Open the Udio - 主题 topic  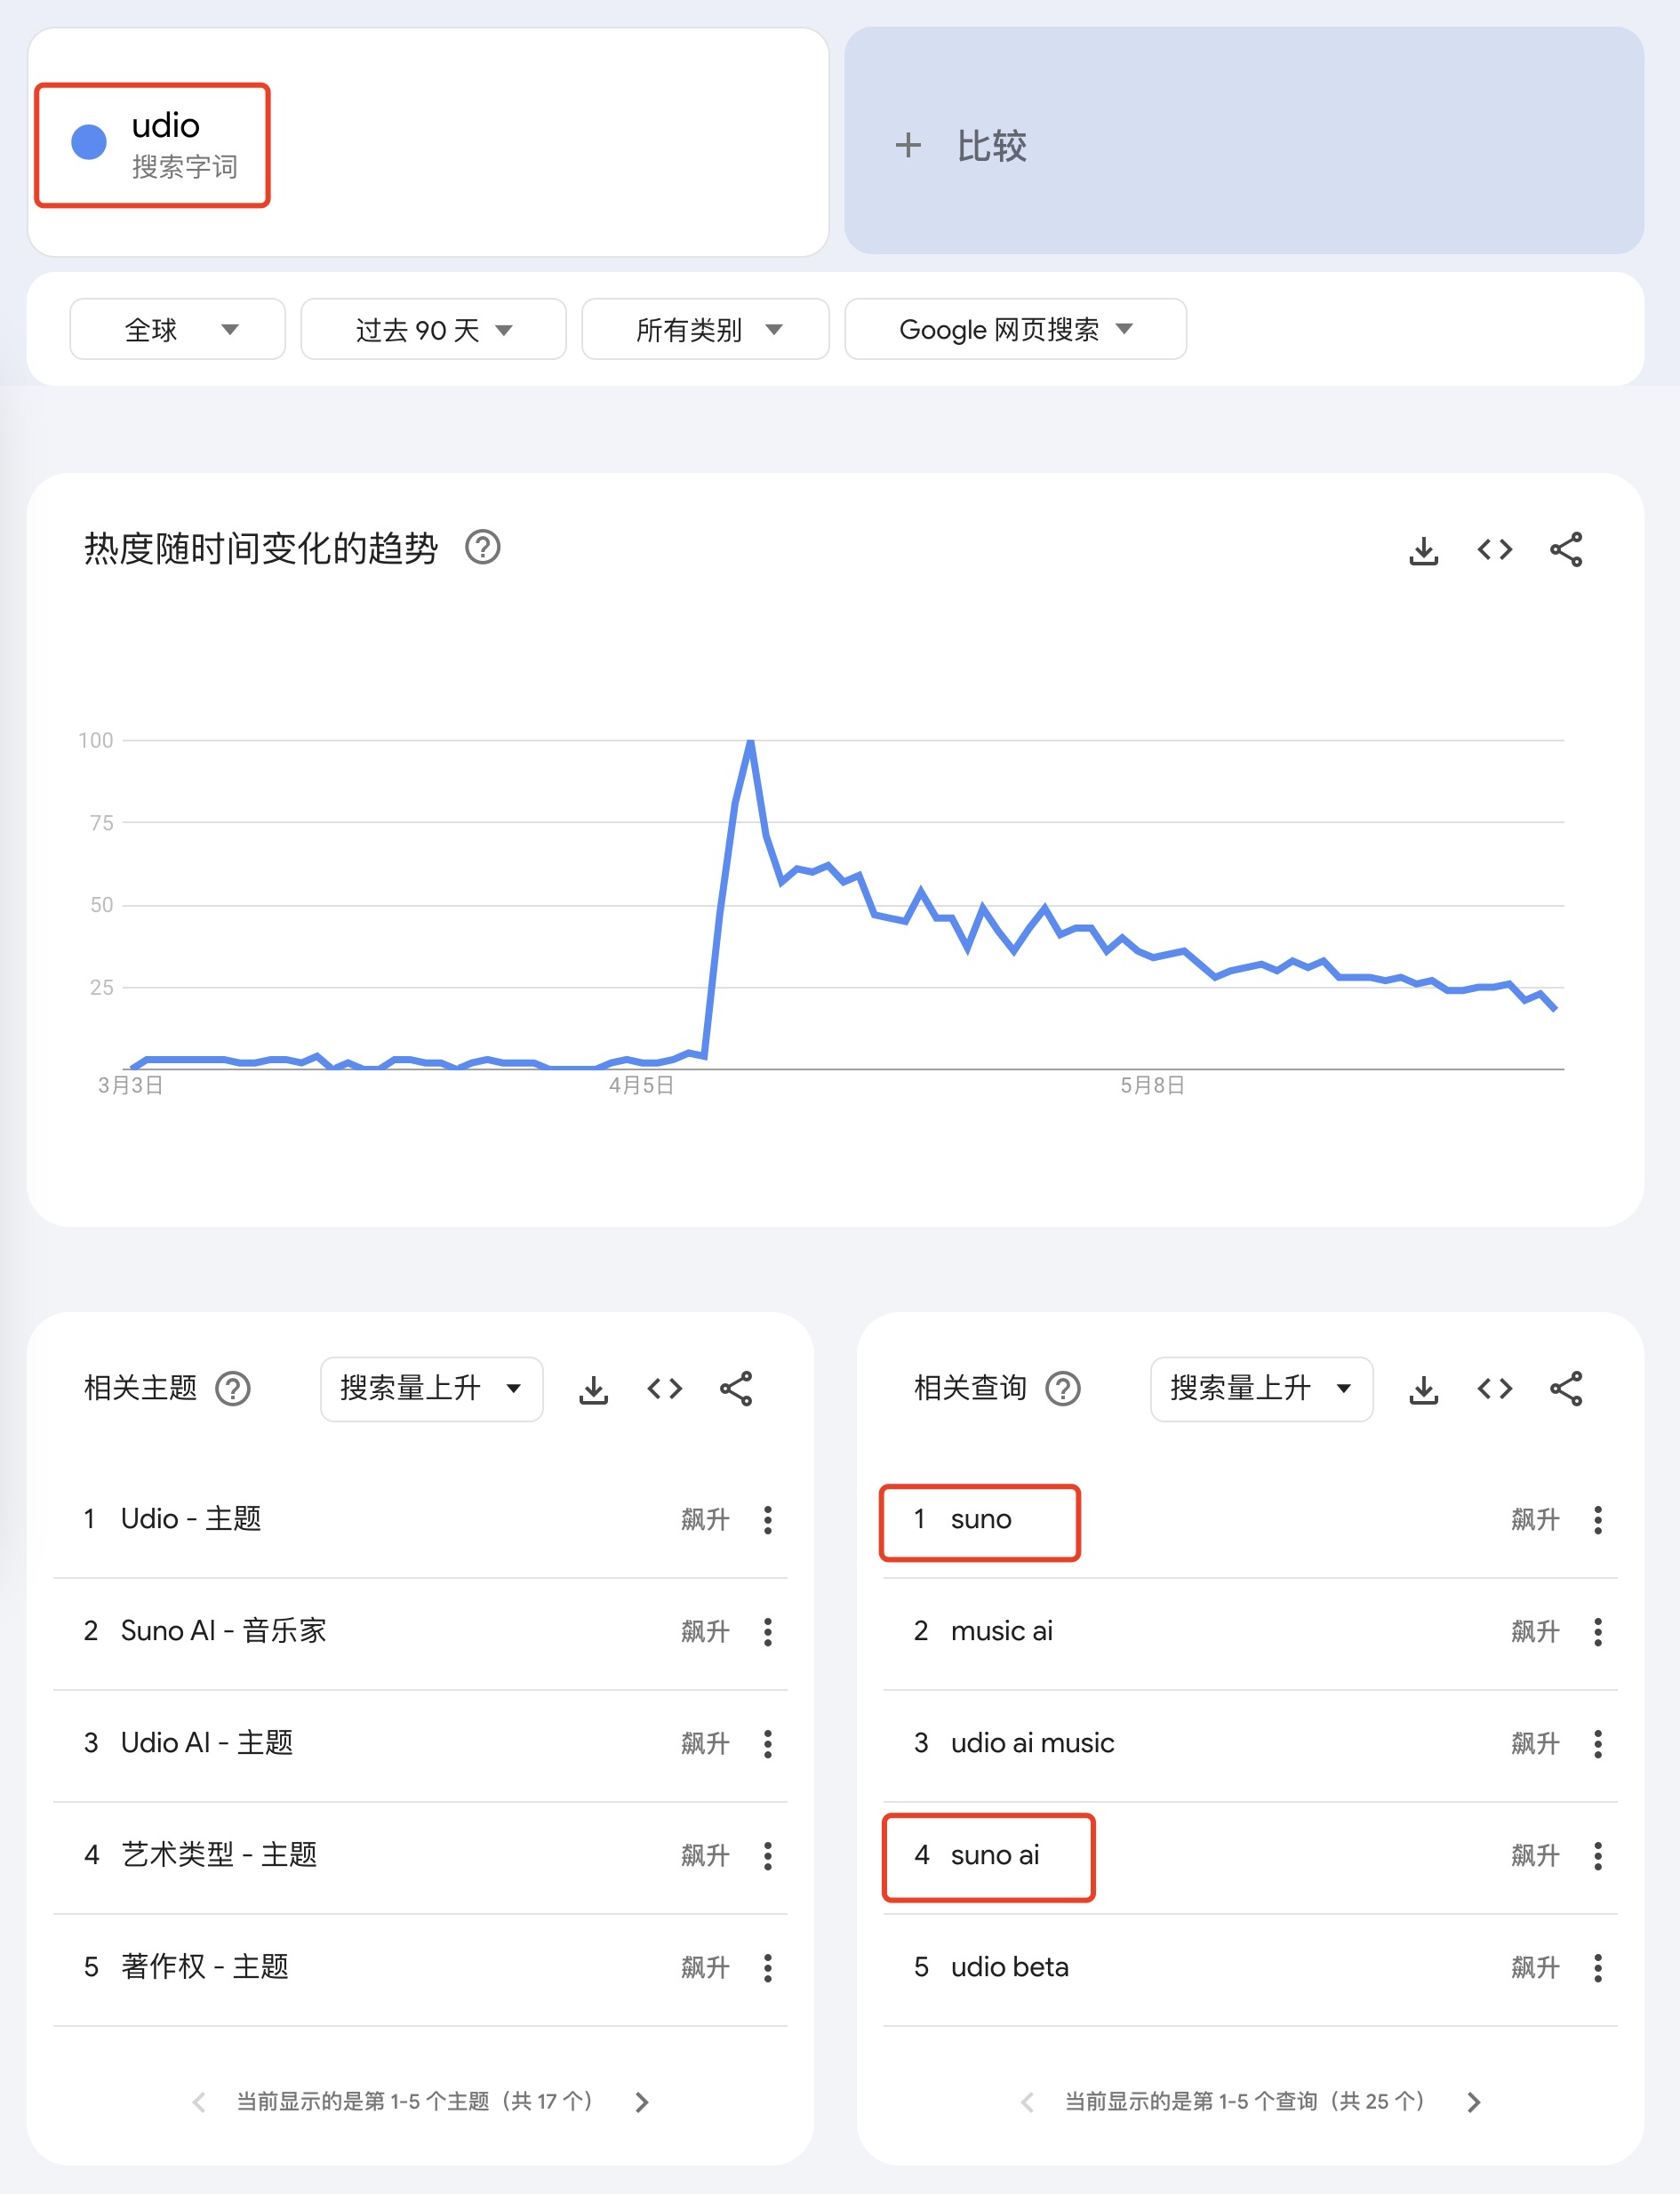(x=191, y=1520)
